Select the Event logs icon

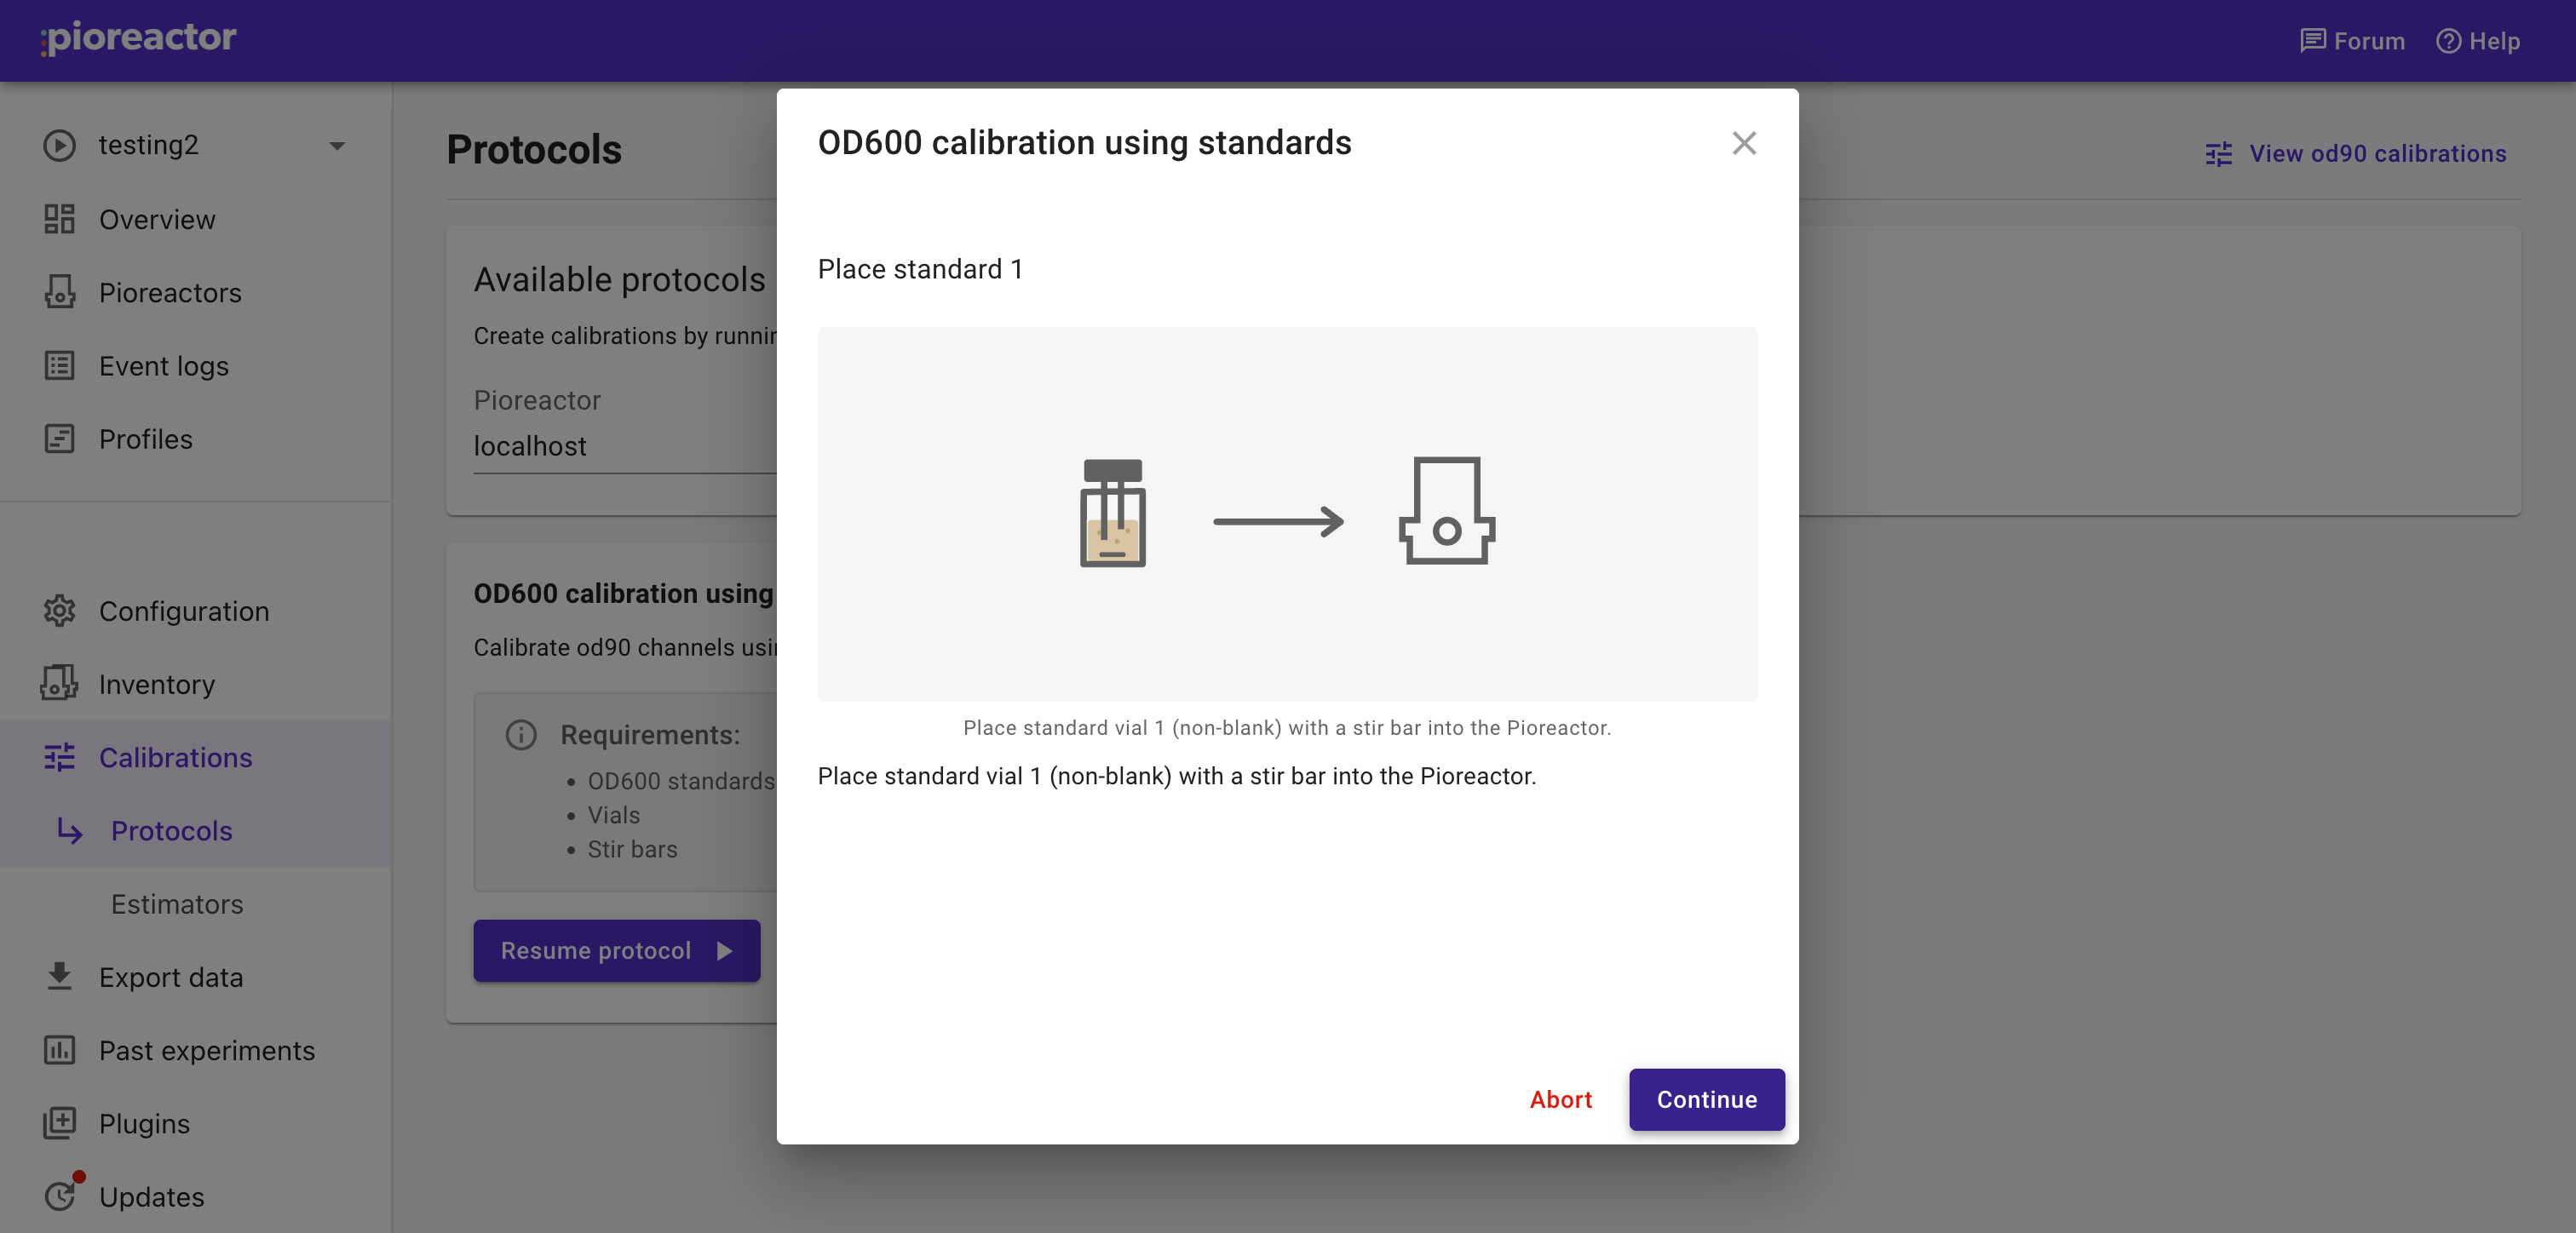(59, 366)
